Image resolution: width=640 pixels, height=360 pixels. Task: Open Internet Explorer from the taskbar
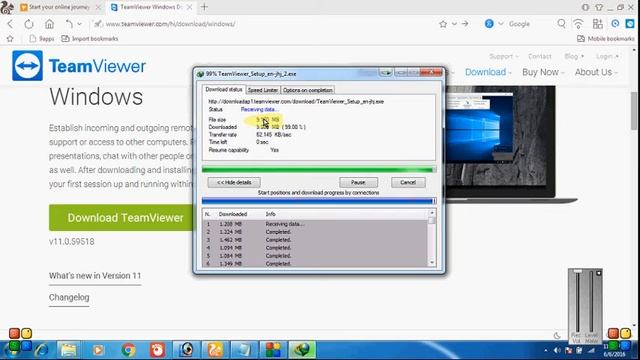click(x=42, y=350)
